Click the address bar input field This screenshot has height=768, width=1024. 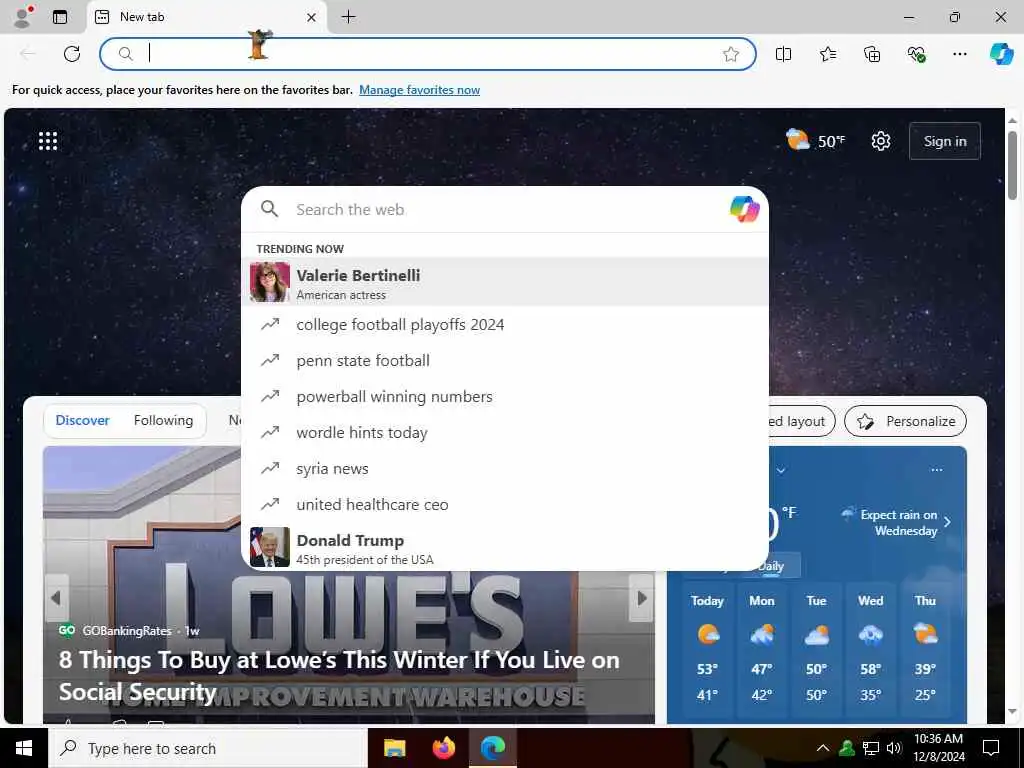[428, 54]
